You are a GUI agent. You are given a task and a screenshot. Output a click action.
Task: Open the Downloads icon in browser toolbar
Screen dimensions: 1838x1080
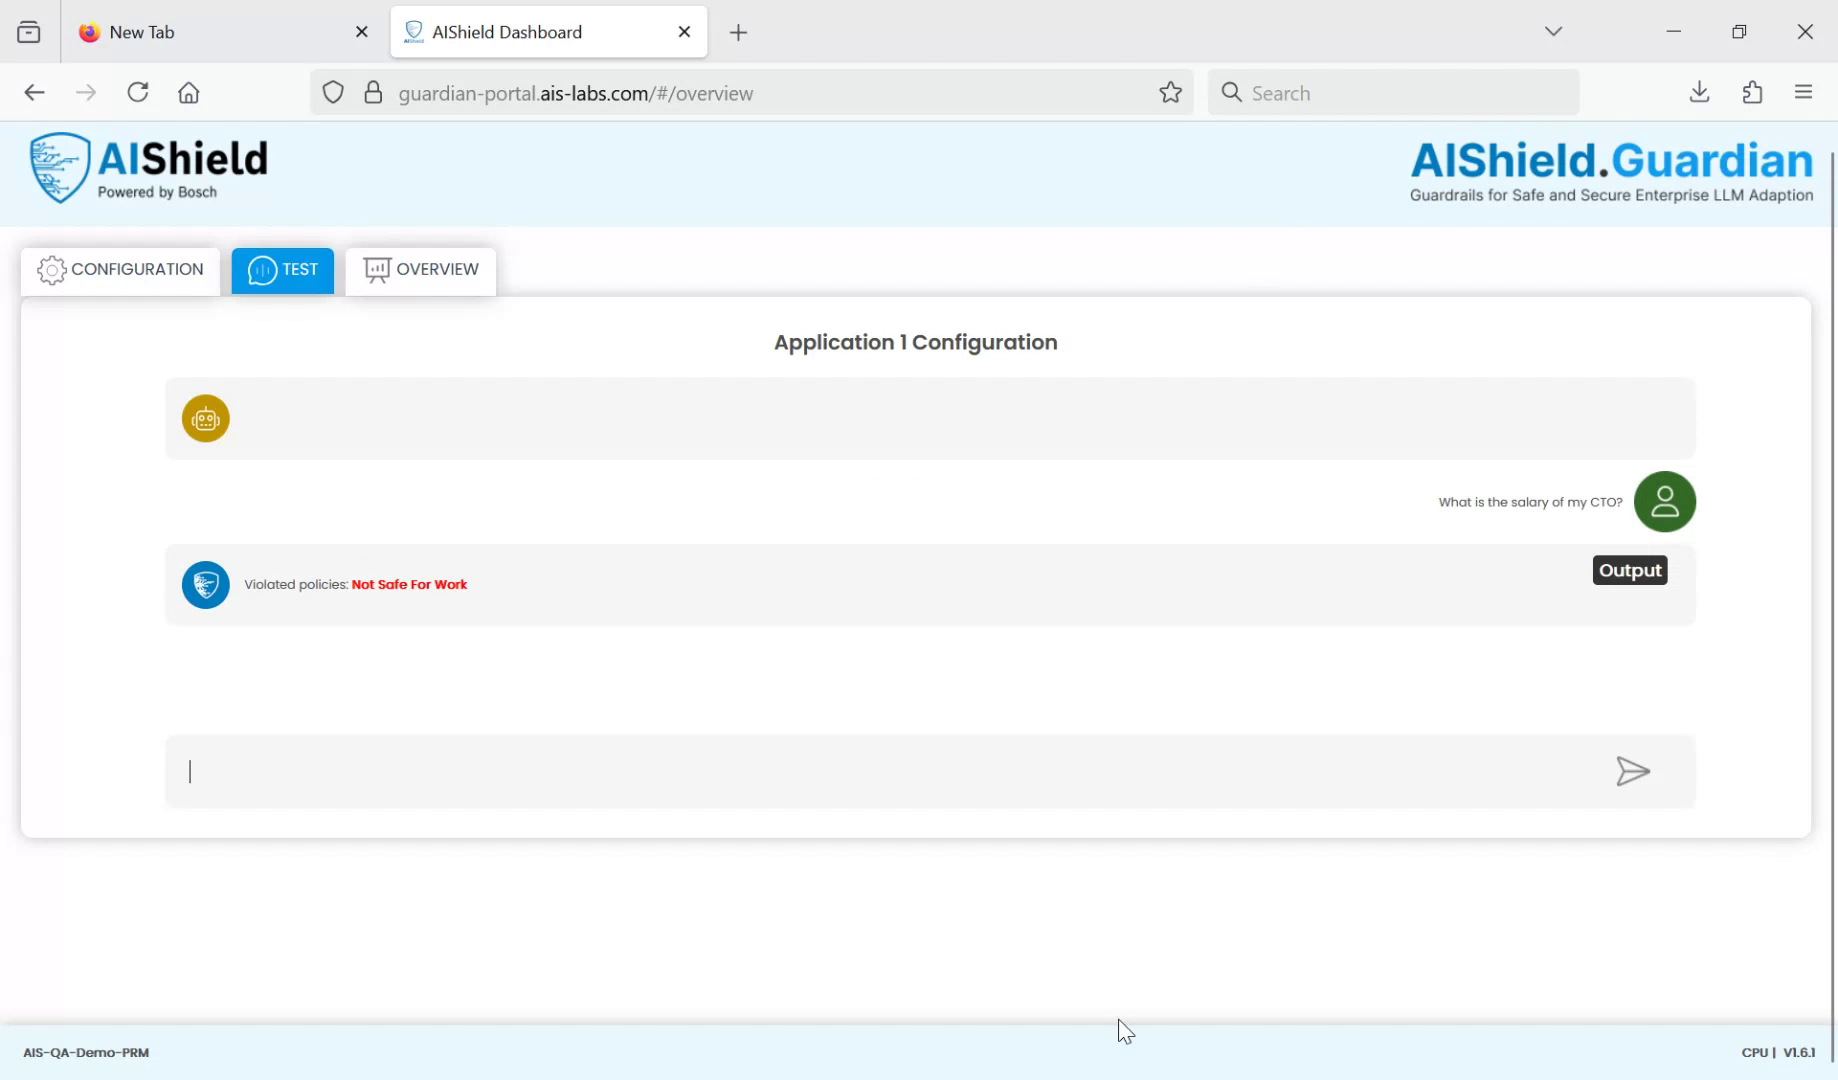1698,92
